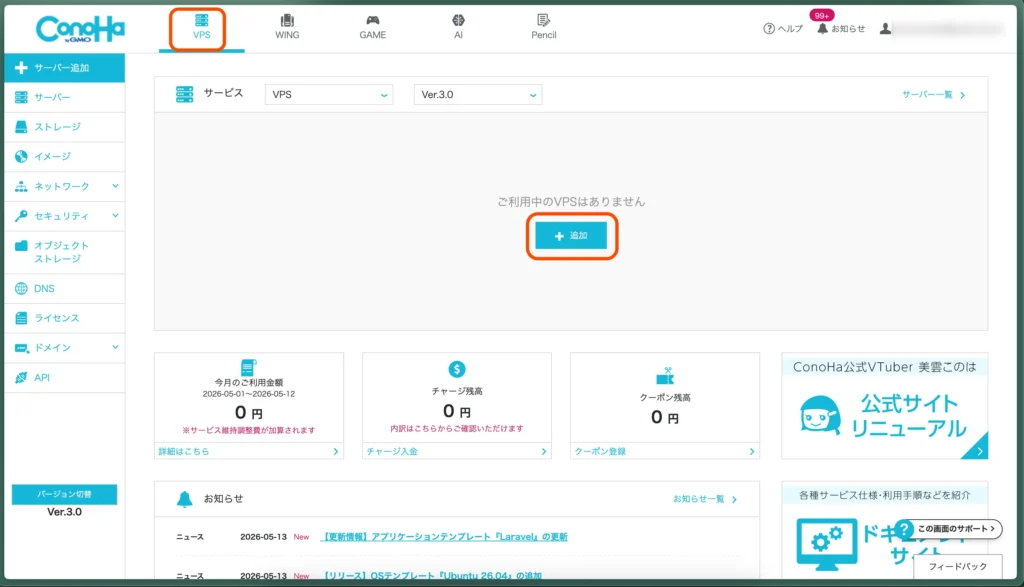The width and height of the screenshot is (1024, 587).
Task: Switch to the WING tab
Action: pyautogui.click(x=287, y=27)
